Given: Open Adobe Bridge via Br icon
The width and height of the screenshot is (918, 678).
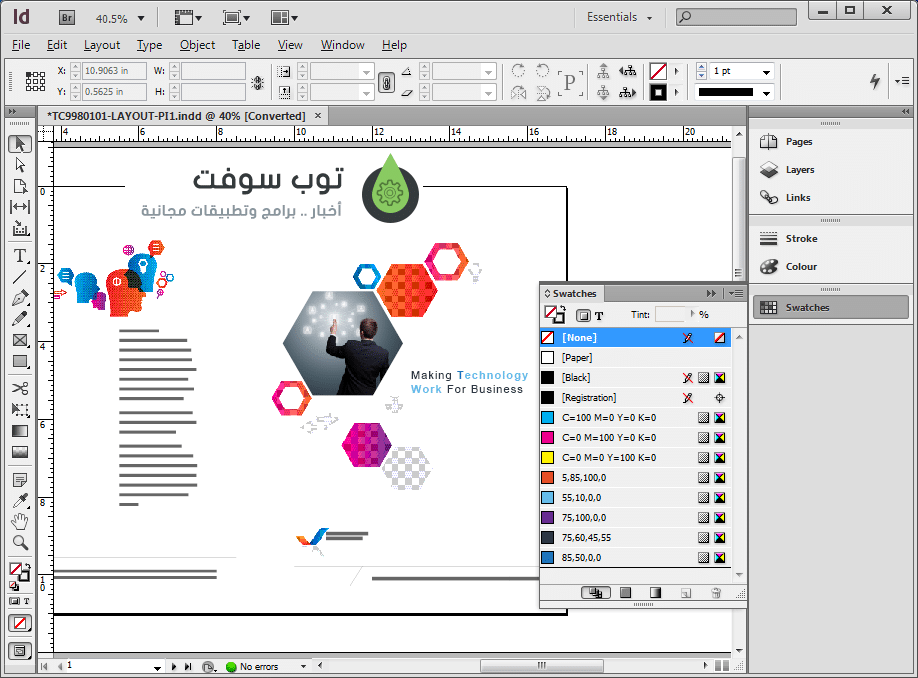Looking at the screenshot, I should point(67,18).
